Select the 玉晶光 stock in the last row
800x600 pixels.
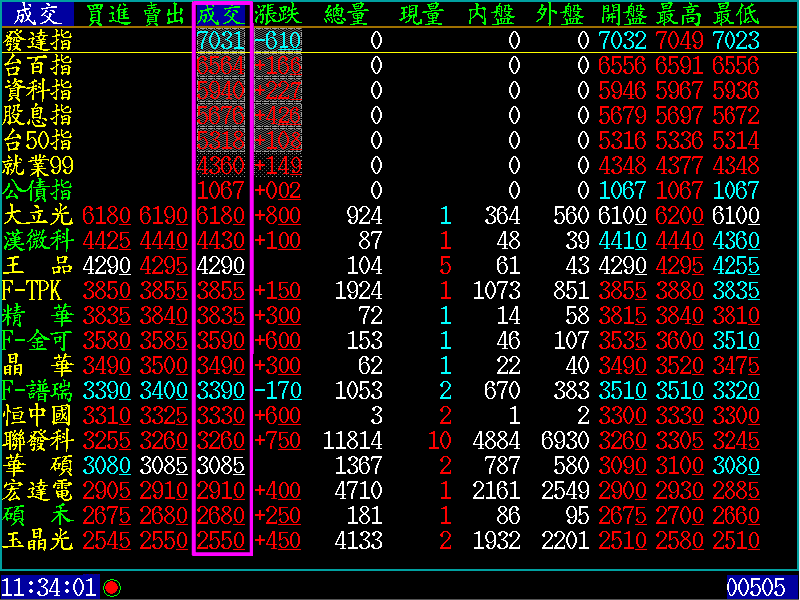point(37,540)
